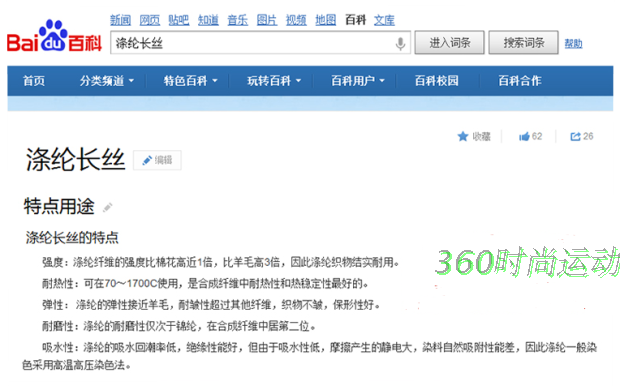Screen dimensions: 620x386
Task: Expand the 玩转百科 dropdown menu
Action: click(274, 81)
